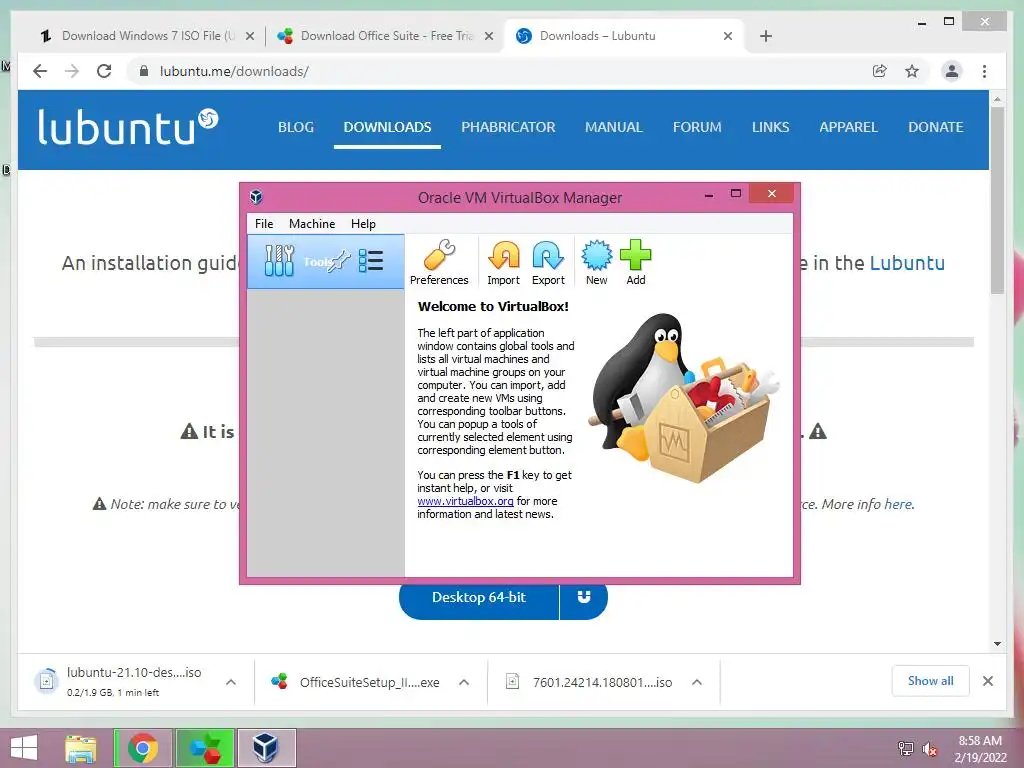Close the Download Office Suite tab
Image resolution: width=1024 pixels, height=768 pixels.
pos(488,36)
